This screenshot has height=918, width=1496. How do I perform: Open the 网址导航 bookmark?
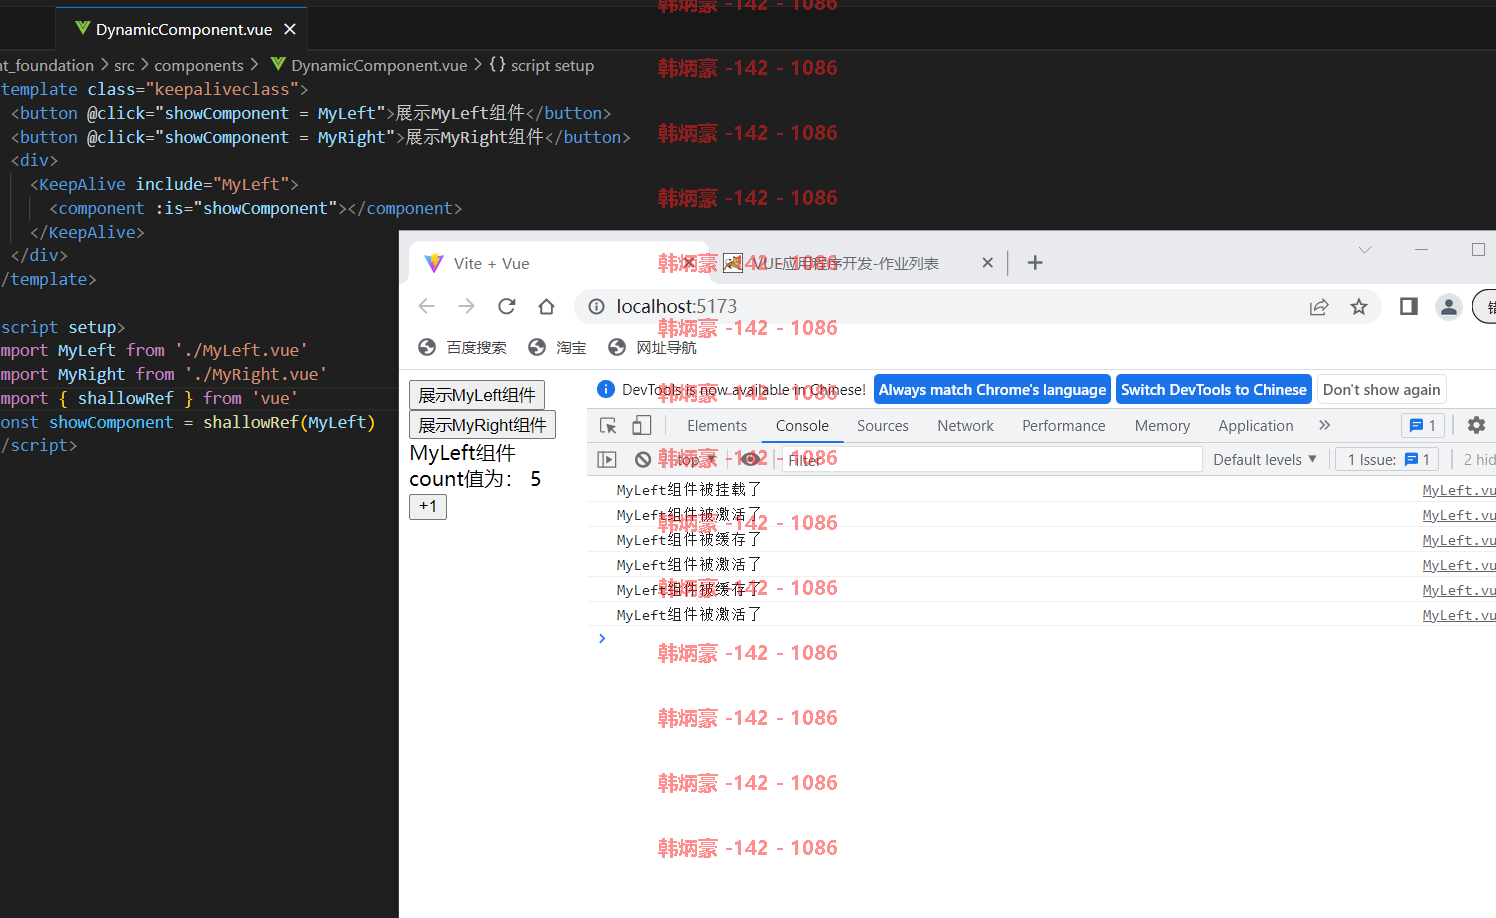point(652,347)
